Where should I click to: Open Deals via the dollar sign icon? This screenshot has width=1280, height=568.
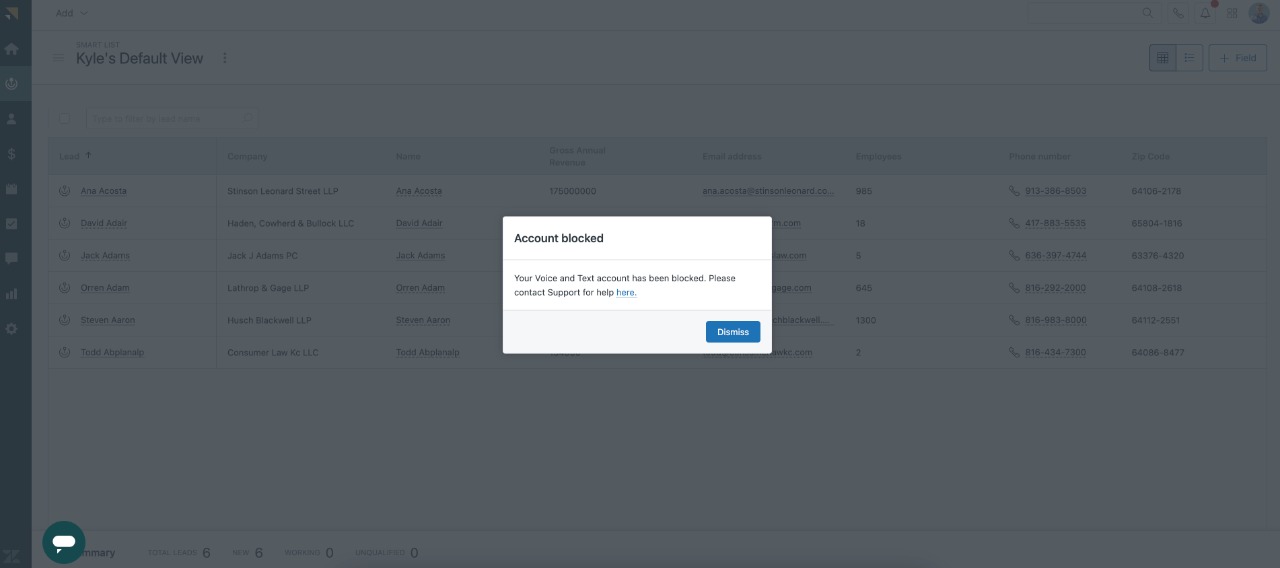12,154
